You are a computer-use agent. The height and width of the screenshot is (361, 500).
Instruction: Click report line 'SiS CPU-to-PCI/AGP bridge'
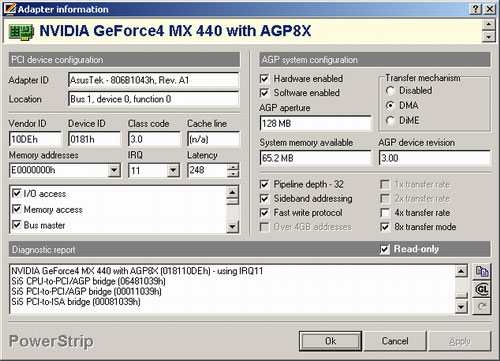coord(88,281)
